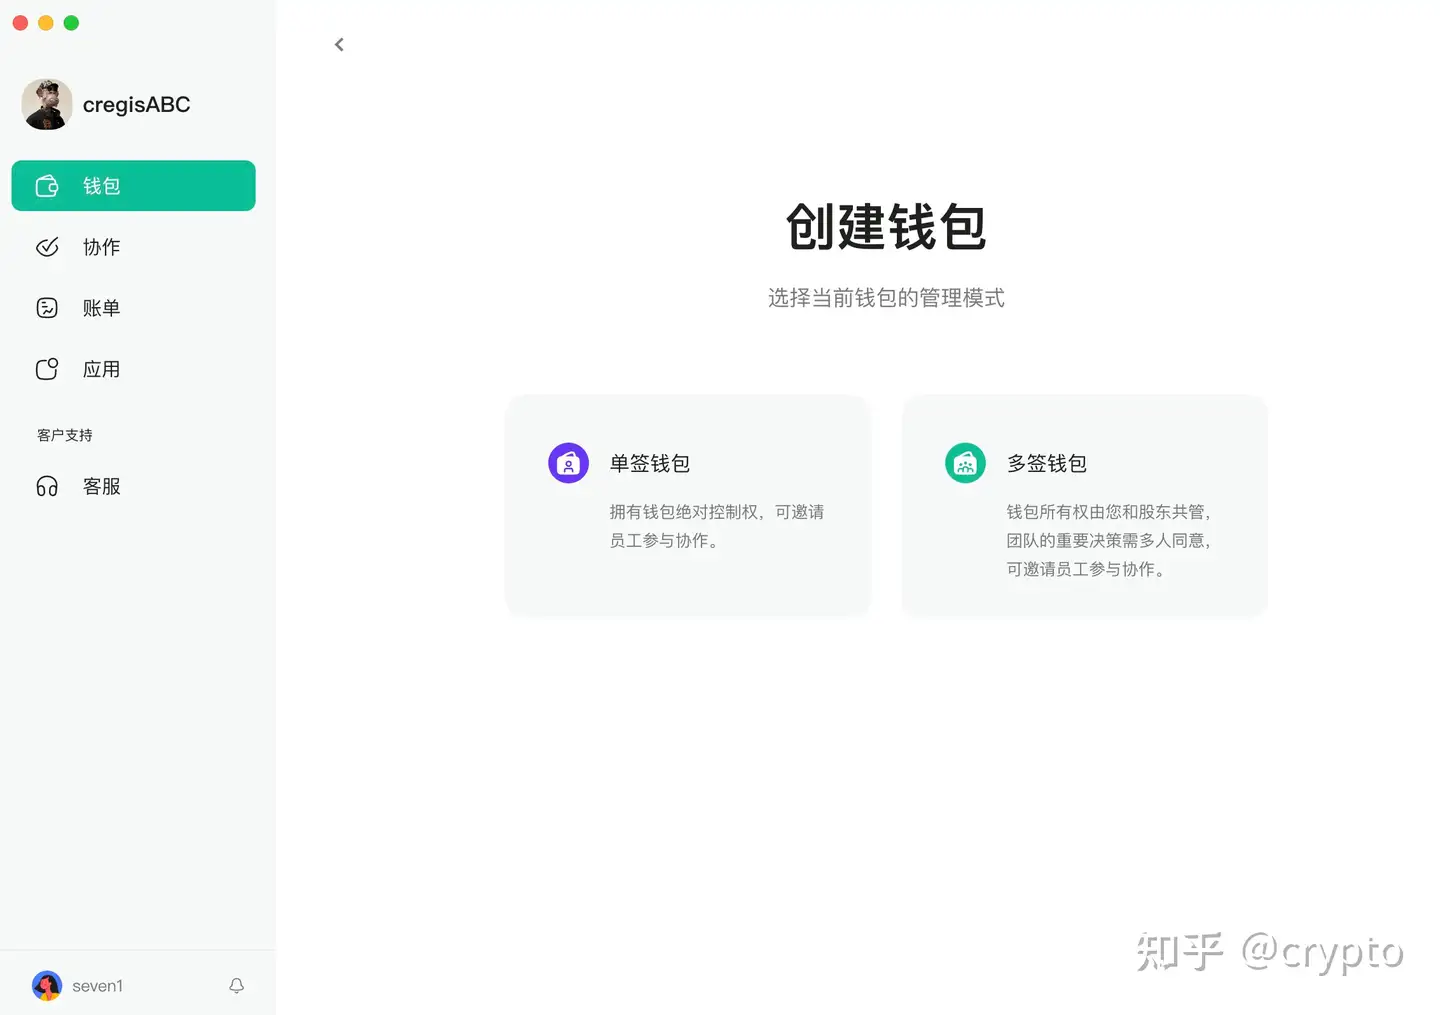The image size is (1440, 1015).
Task: Open the cregisABC account avatar
Action: coord(47,104)
